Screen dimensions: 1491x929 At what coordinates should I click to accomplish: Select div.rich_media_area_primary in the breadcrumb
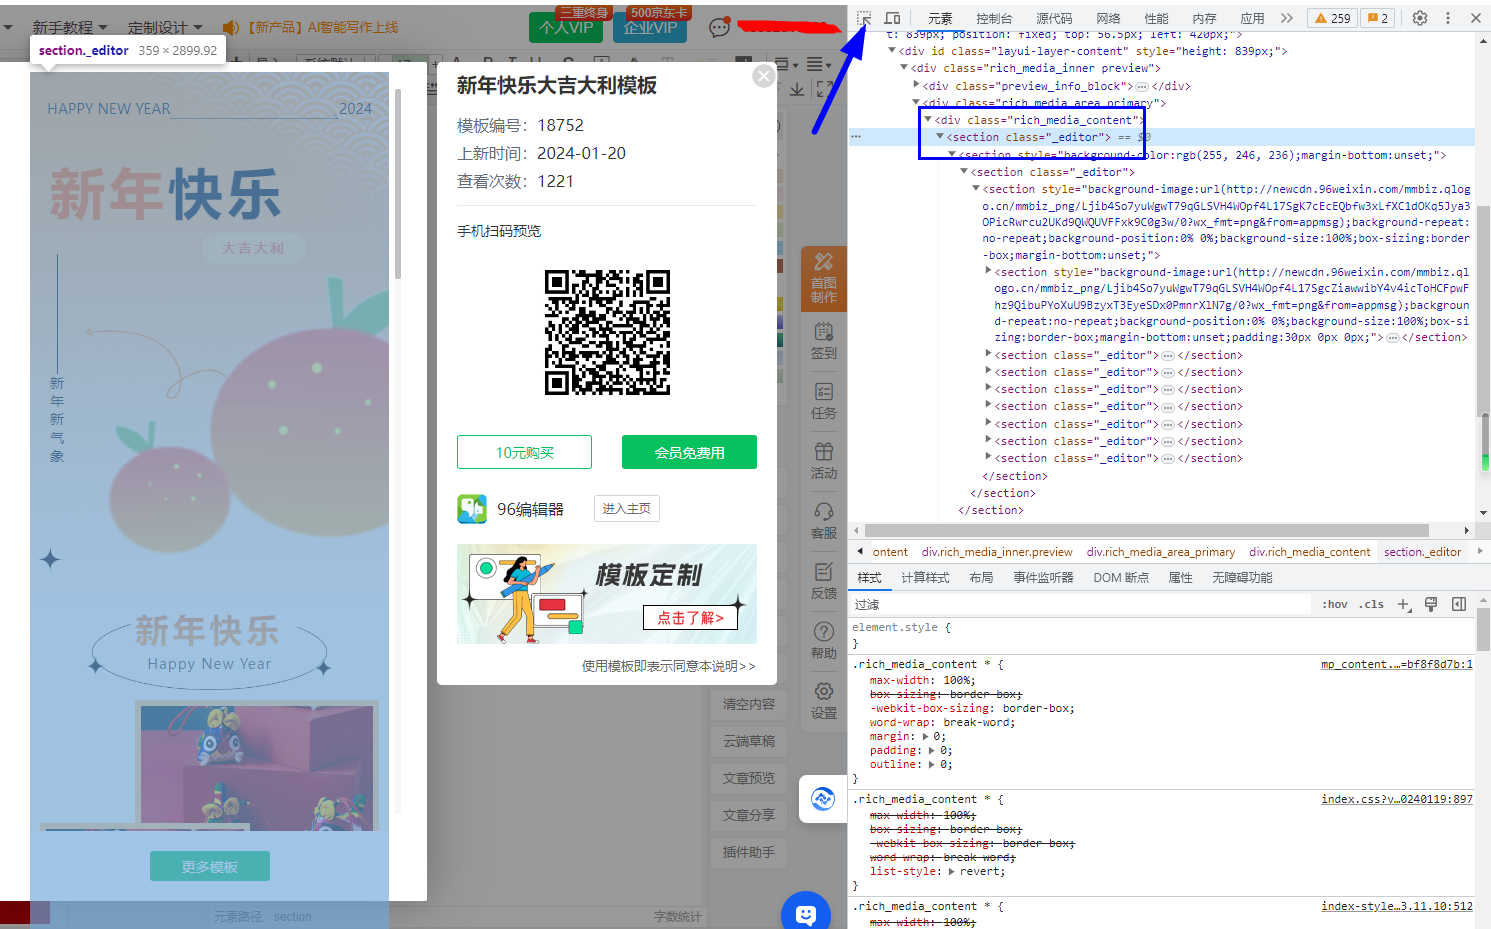(1160, 552)
